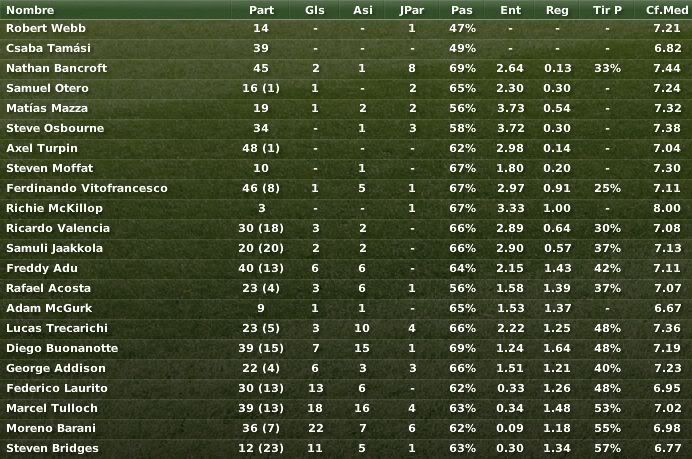This screenshot has width=692, height=459.
Task: Click Marcel Tulloch's 18 goals value
Action: (x=315, y=408)
